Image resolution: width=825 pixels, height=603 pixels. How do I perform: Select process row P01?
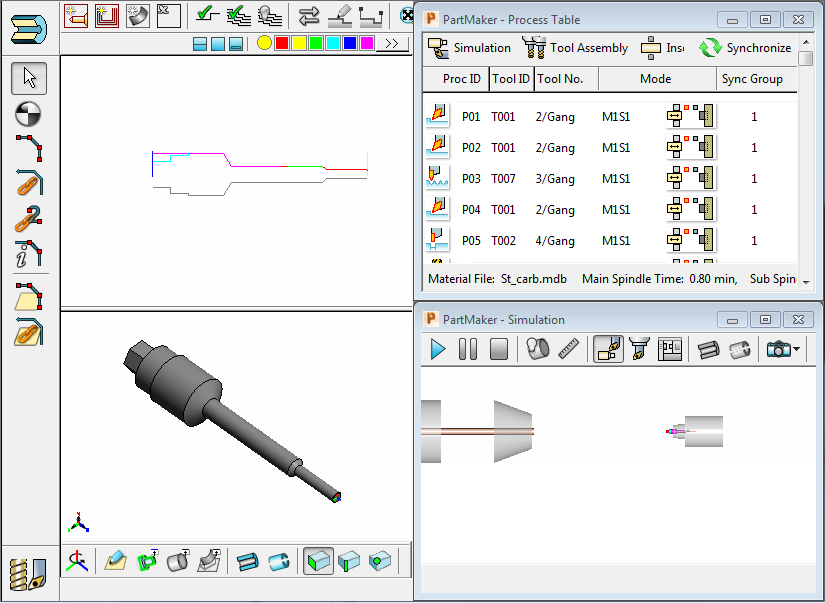610,116
